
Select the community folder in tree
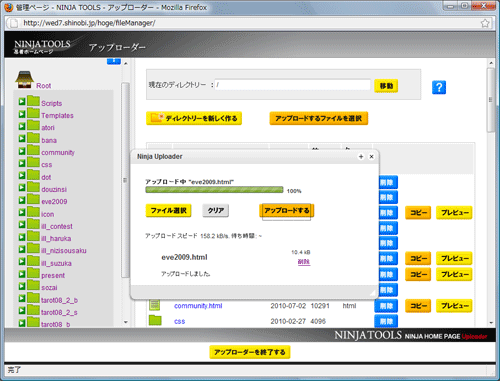(58, 152)
